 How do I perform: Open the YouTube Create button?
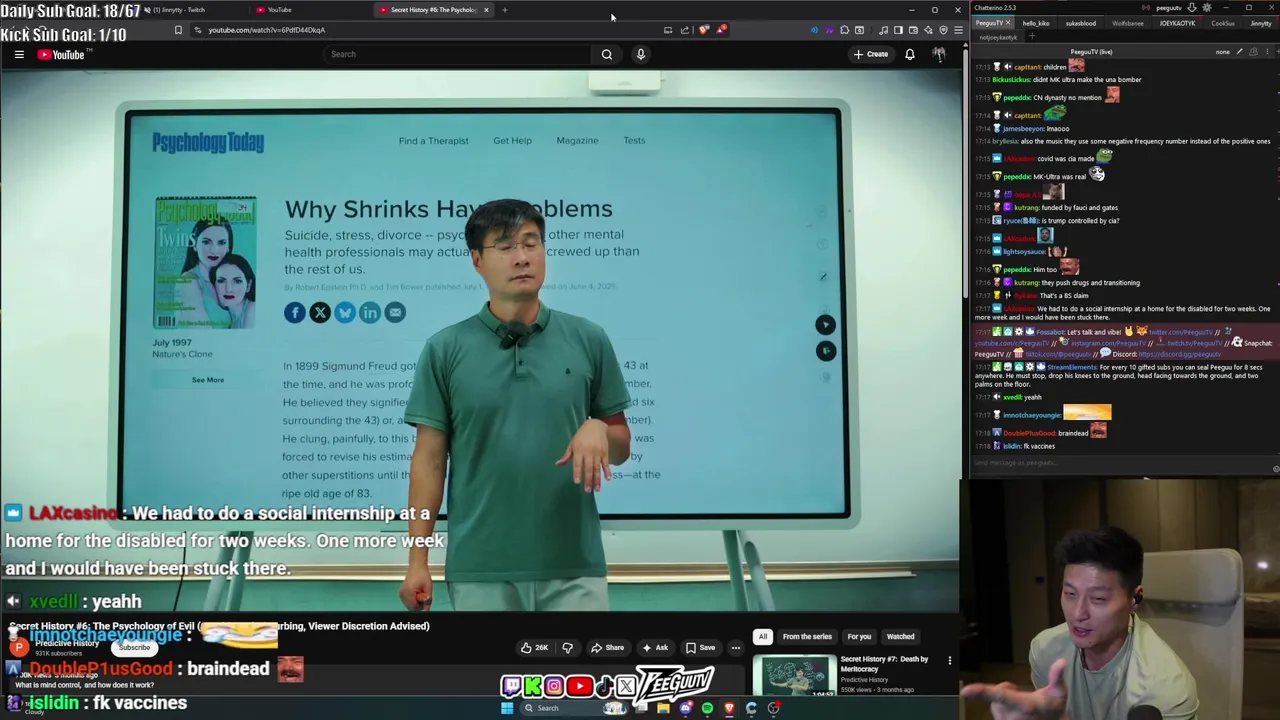point(871,54)
